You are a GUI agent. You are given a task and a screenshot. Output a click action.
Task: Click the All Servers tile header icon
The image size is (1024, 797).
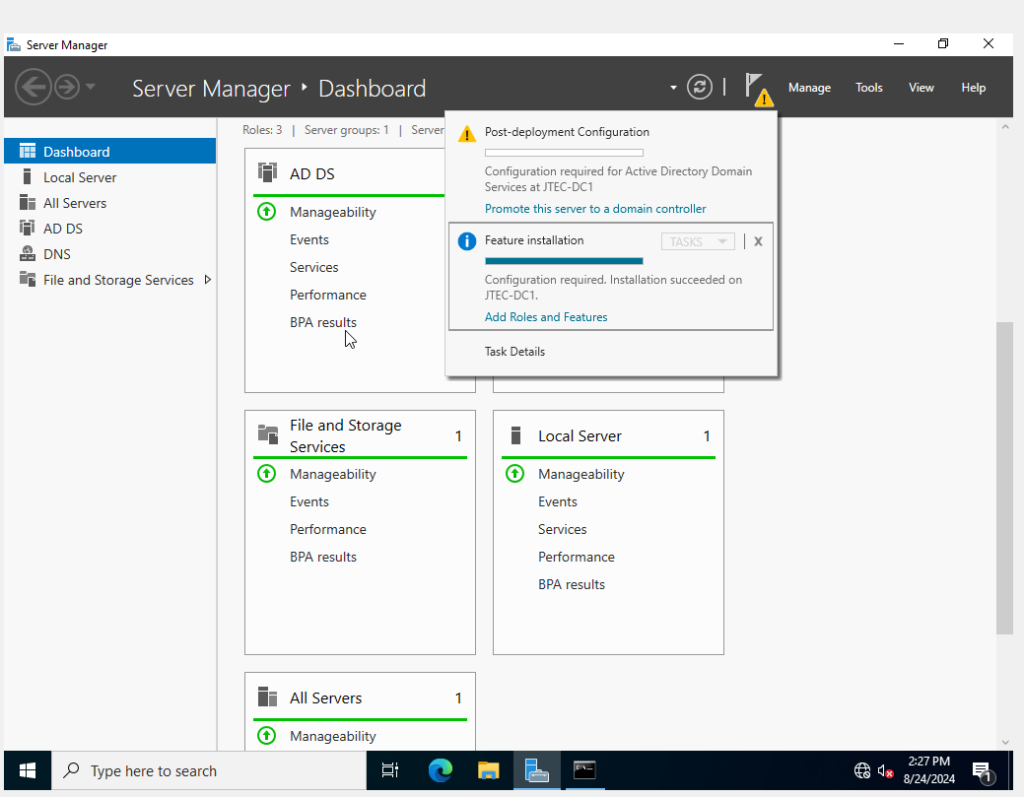(267, 697)
